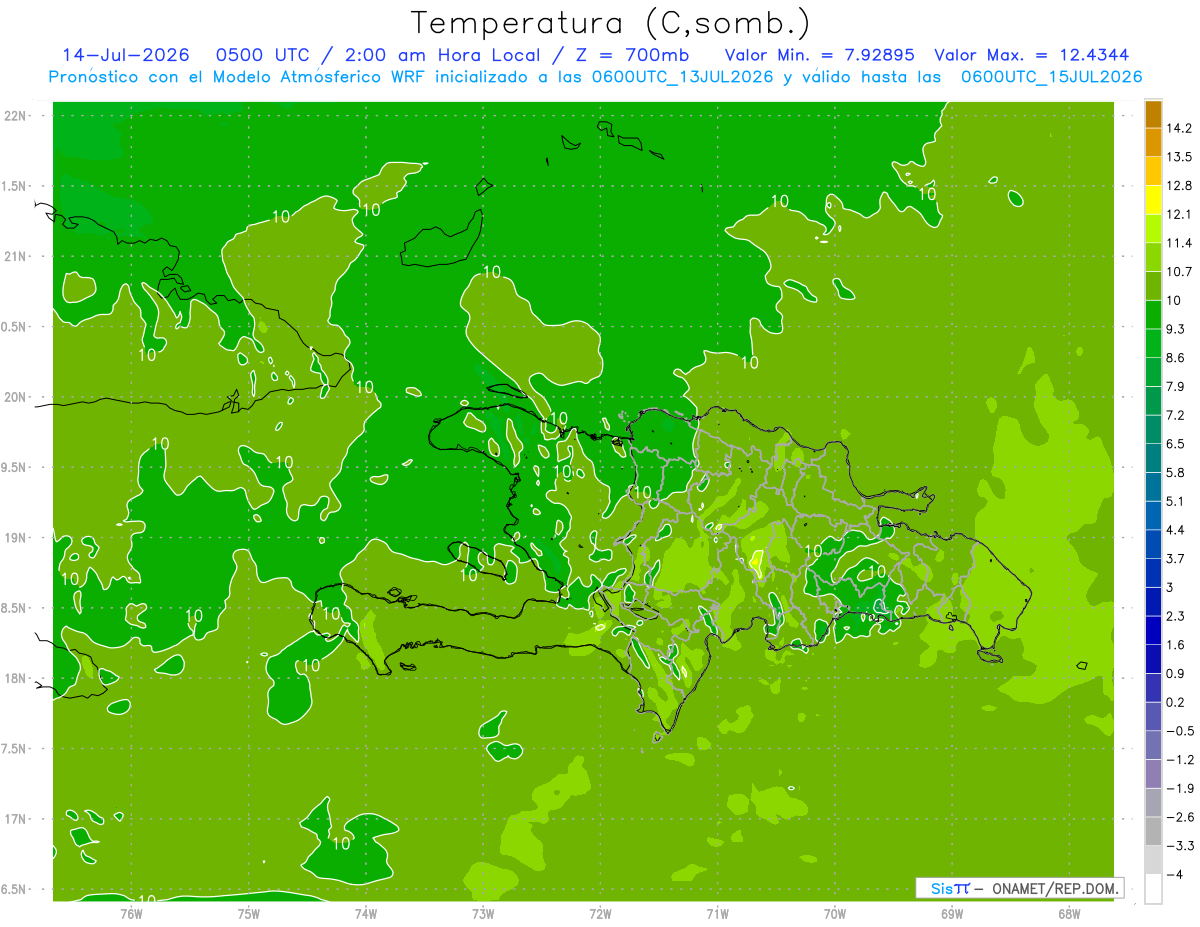The image size is (1200, 927).
Task: Click the "7.9" colorbar label
Action: (x=1176, y=387)
